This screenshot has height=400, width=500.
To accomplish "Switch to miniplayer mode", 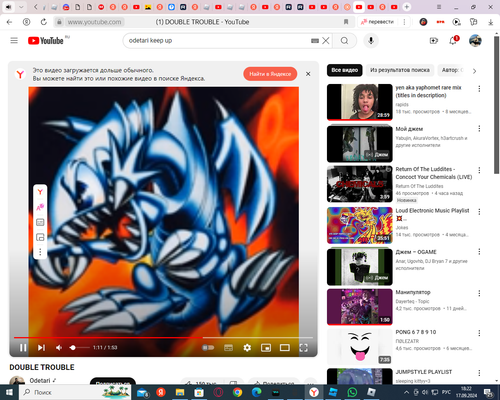I will coord(266,348).
